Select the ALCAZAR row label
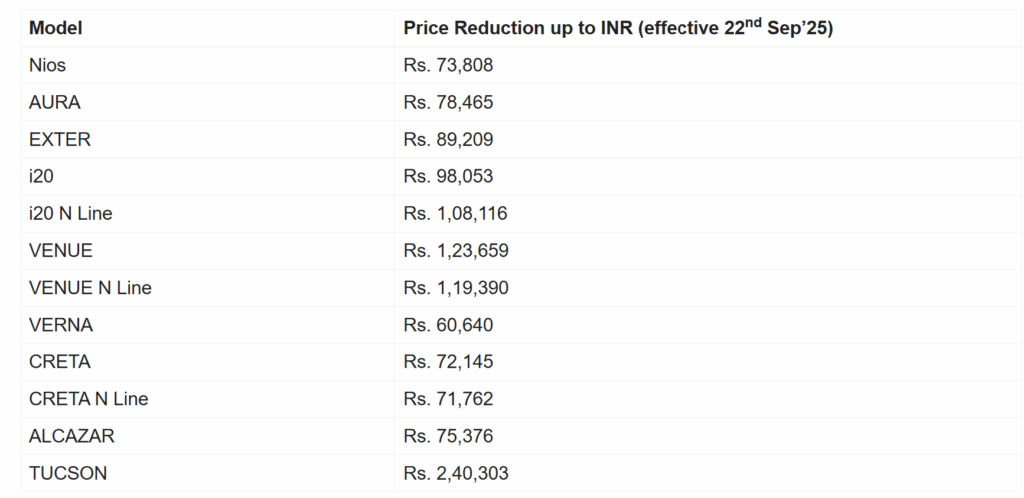The image size is (1024, 498). 72,436
